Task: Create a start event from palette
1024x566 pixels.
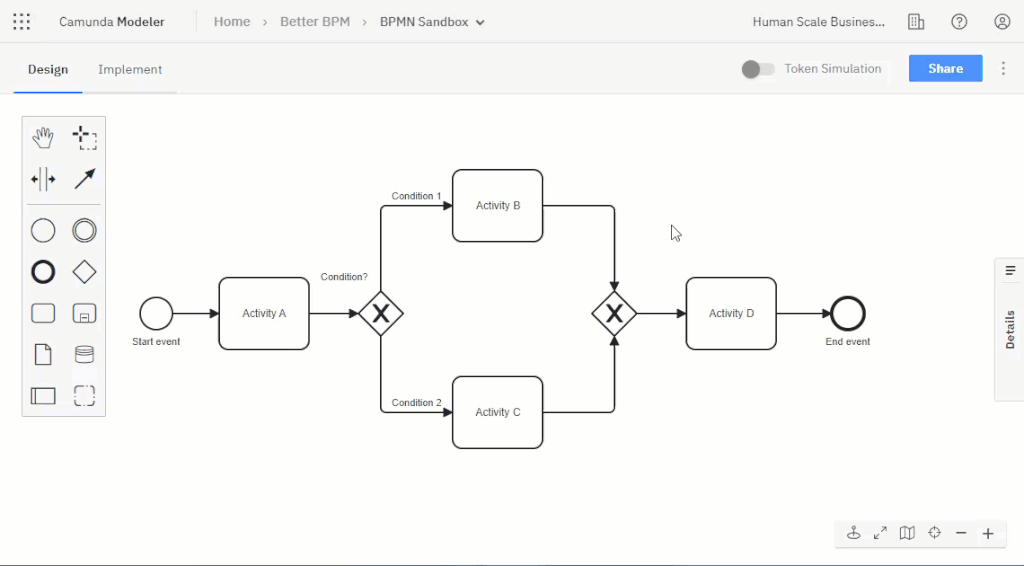Action: [43, 231]
